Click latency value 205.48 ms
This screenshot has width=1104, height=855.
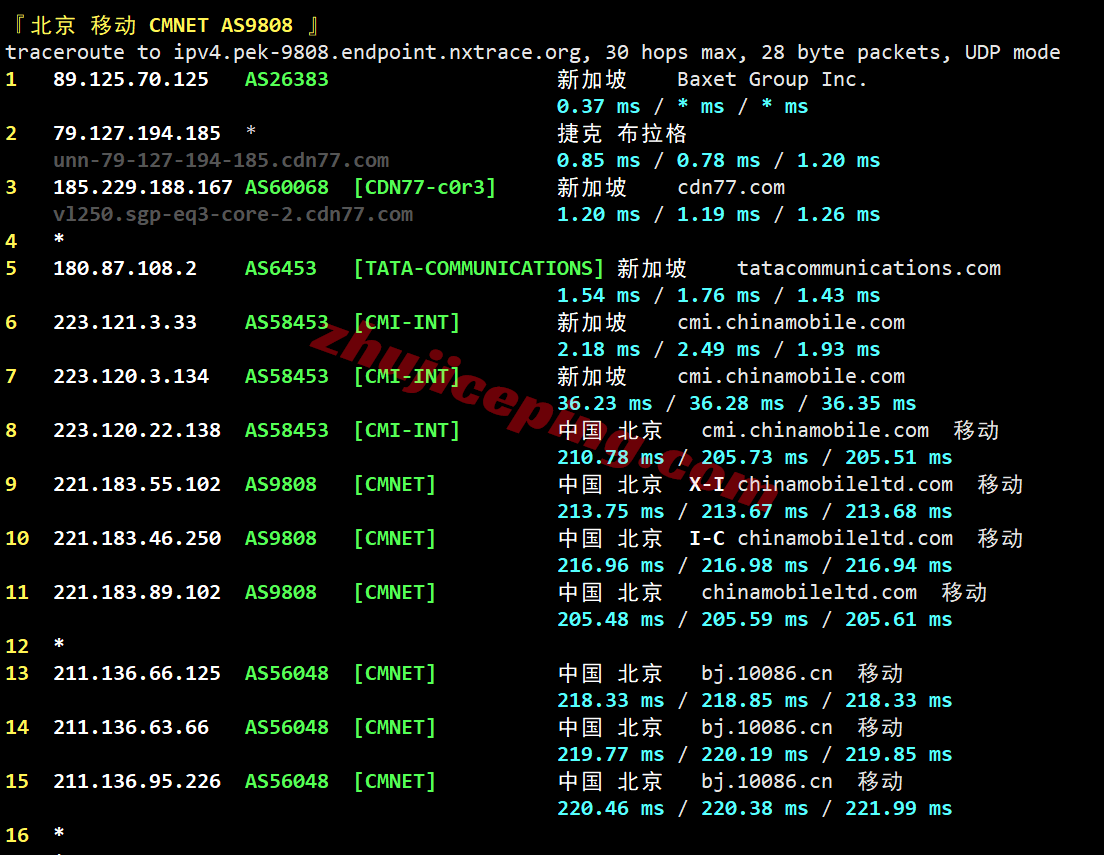coord(610,619)
